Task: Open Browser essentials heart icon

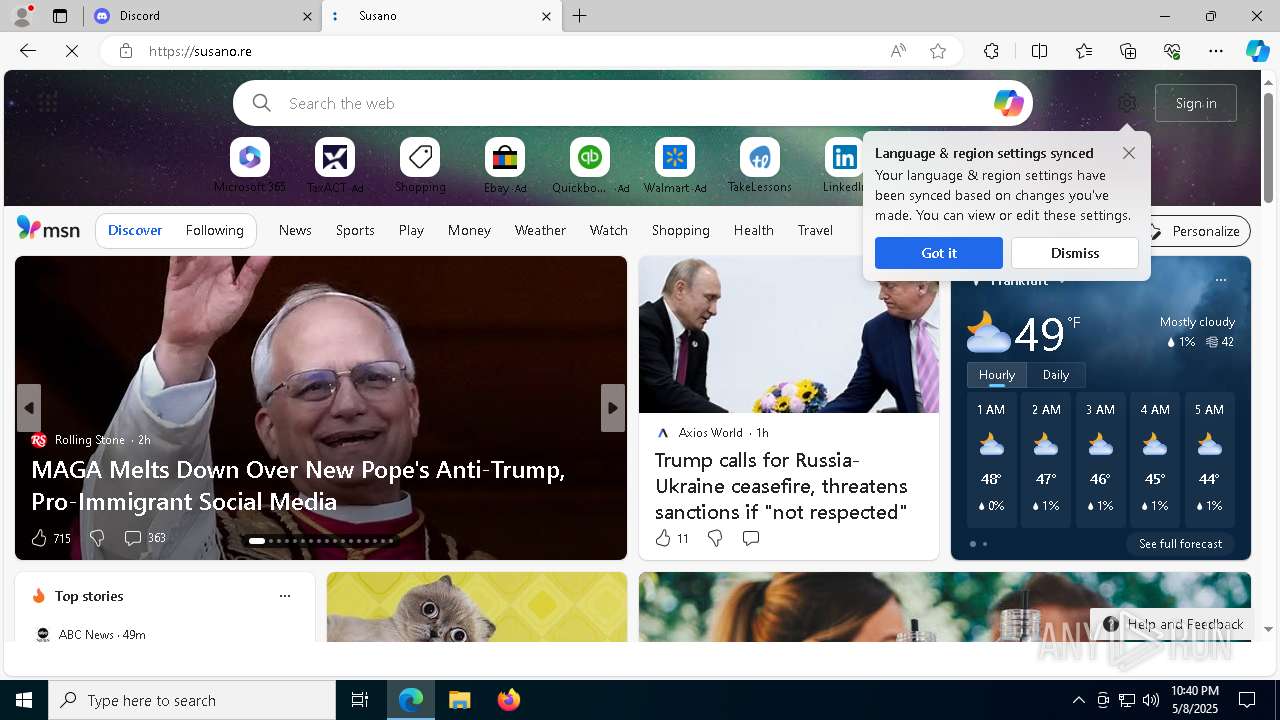Action: 1172,51
